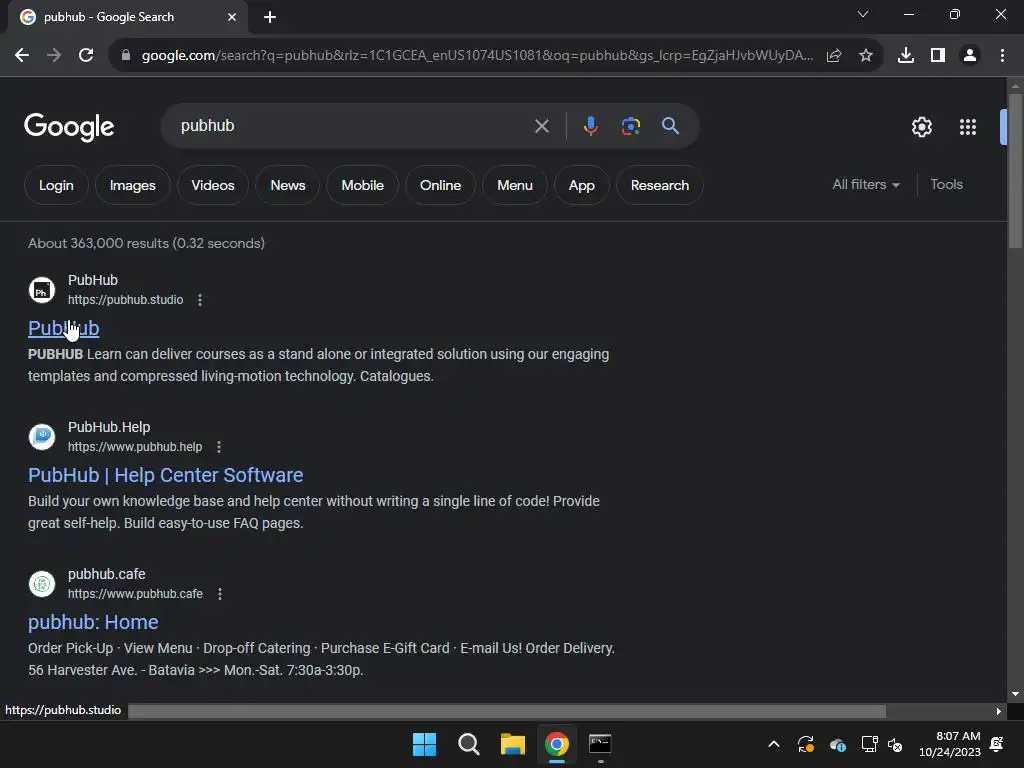1024x768 pixels.
Task: Search by image with Lens icon
Action: tap(631, 125)
